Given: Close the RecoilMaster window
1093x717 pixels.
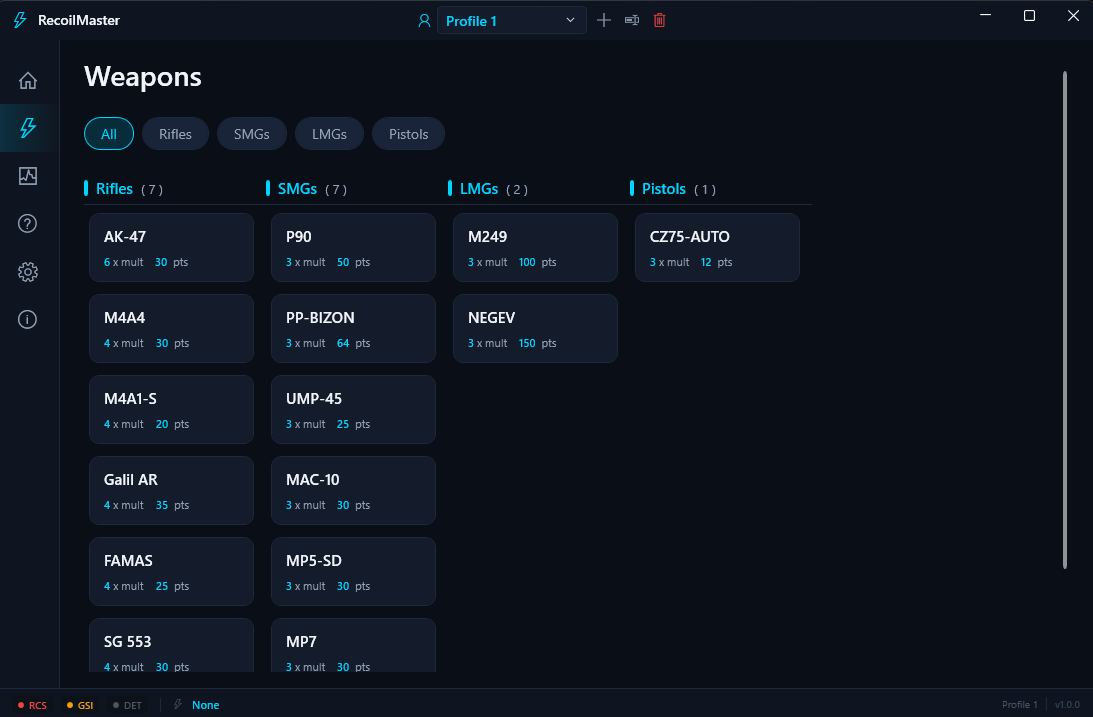Looking at the screenshot, I should coord(1073,15).
